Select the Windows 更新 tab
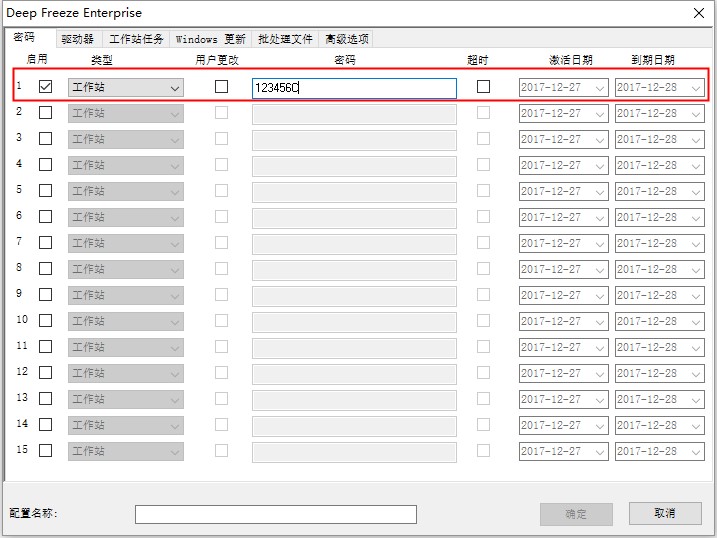 tap(210, 39)
